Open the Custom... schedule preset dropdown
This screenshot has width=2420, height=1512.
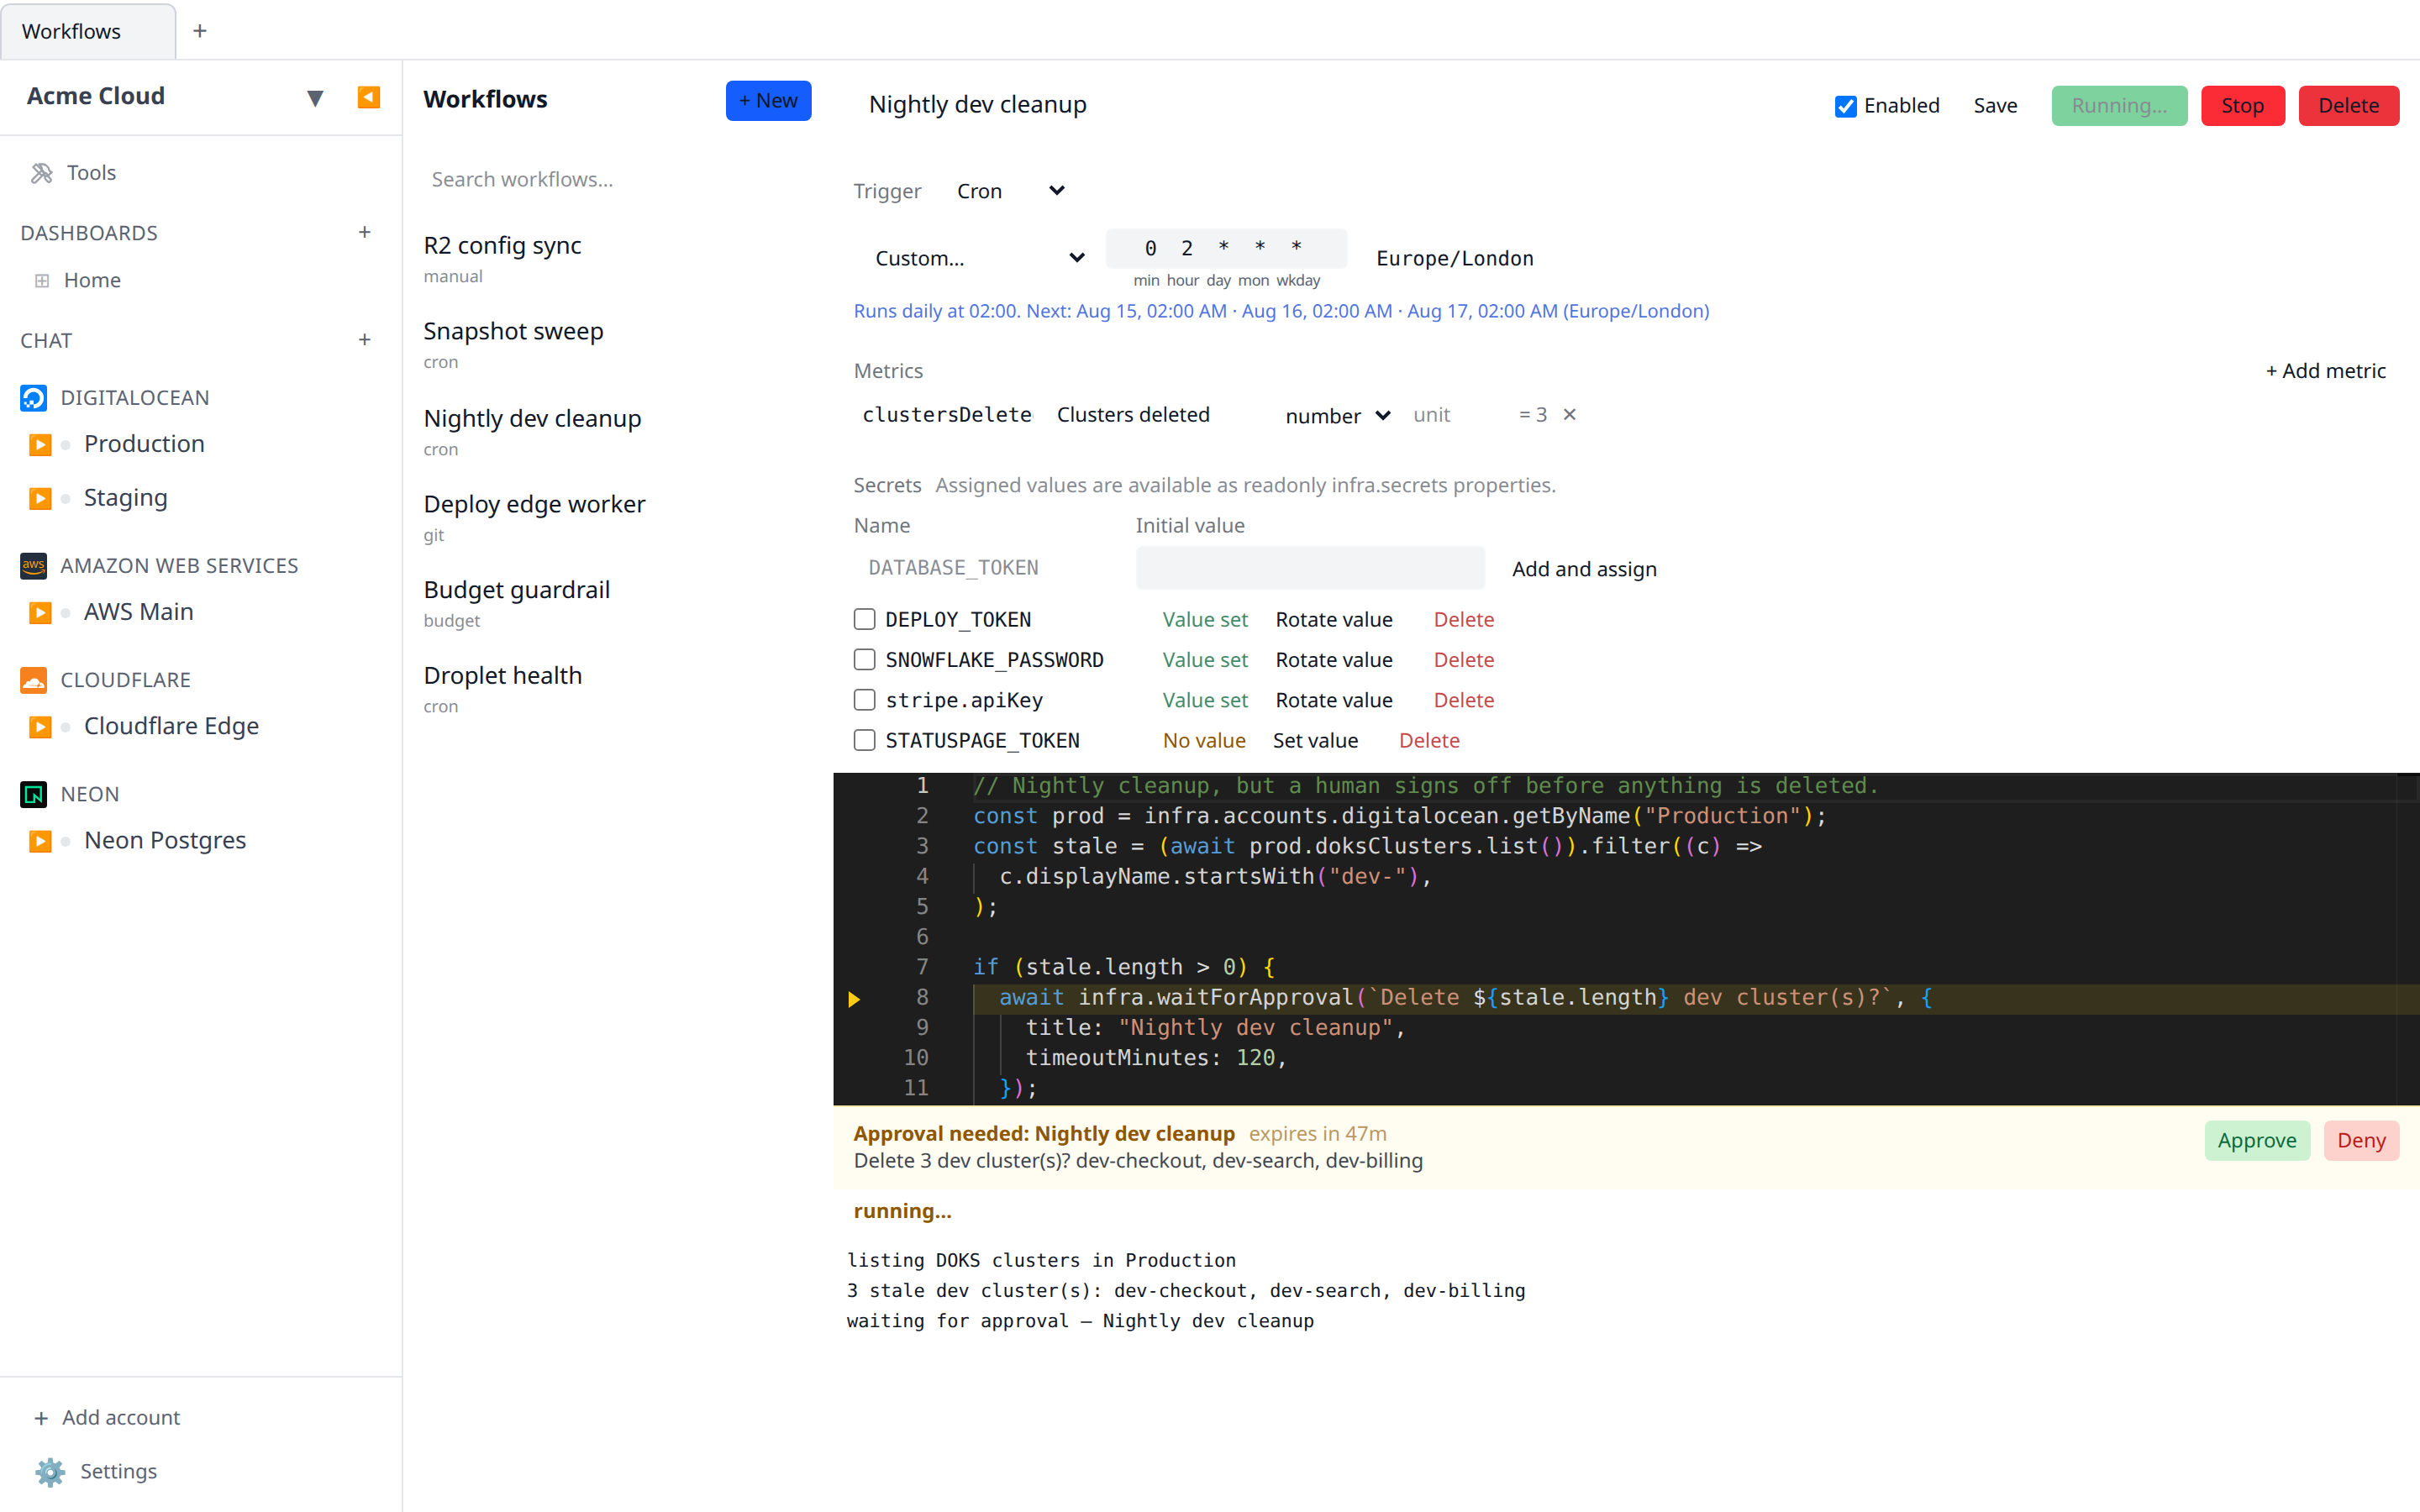click(x=979, y=258)
